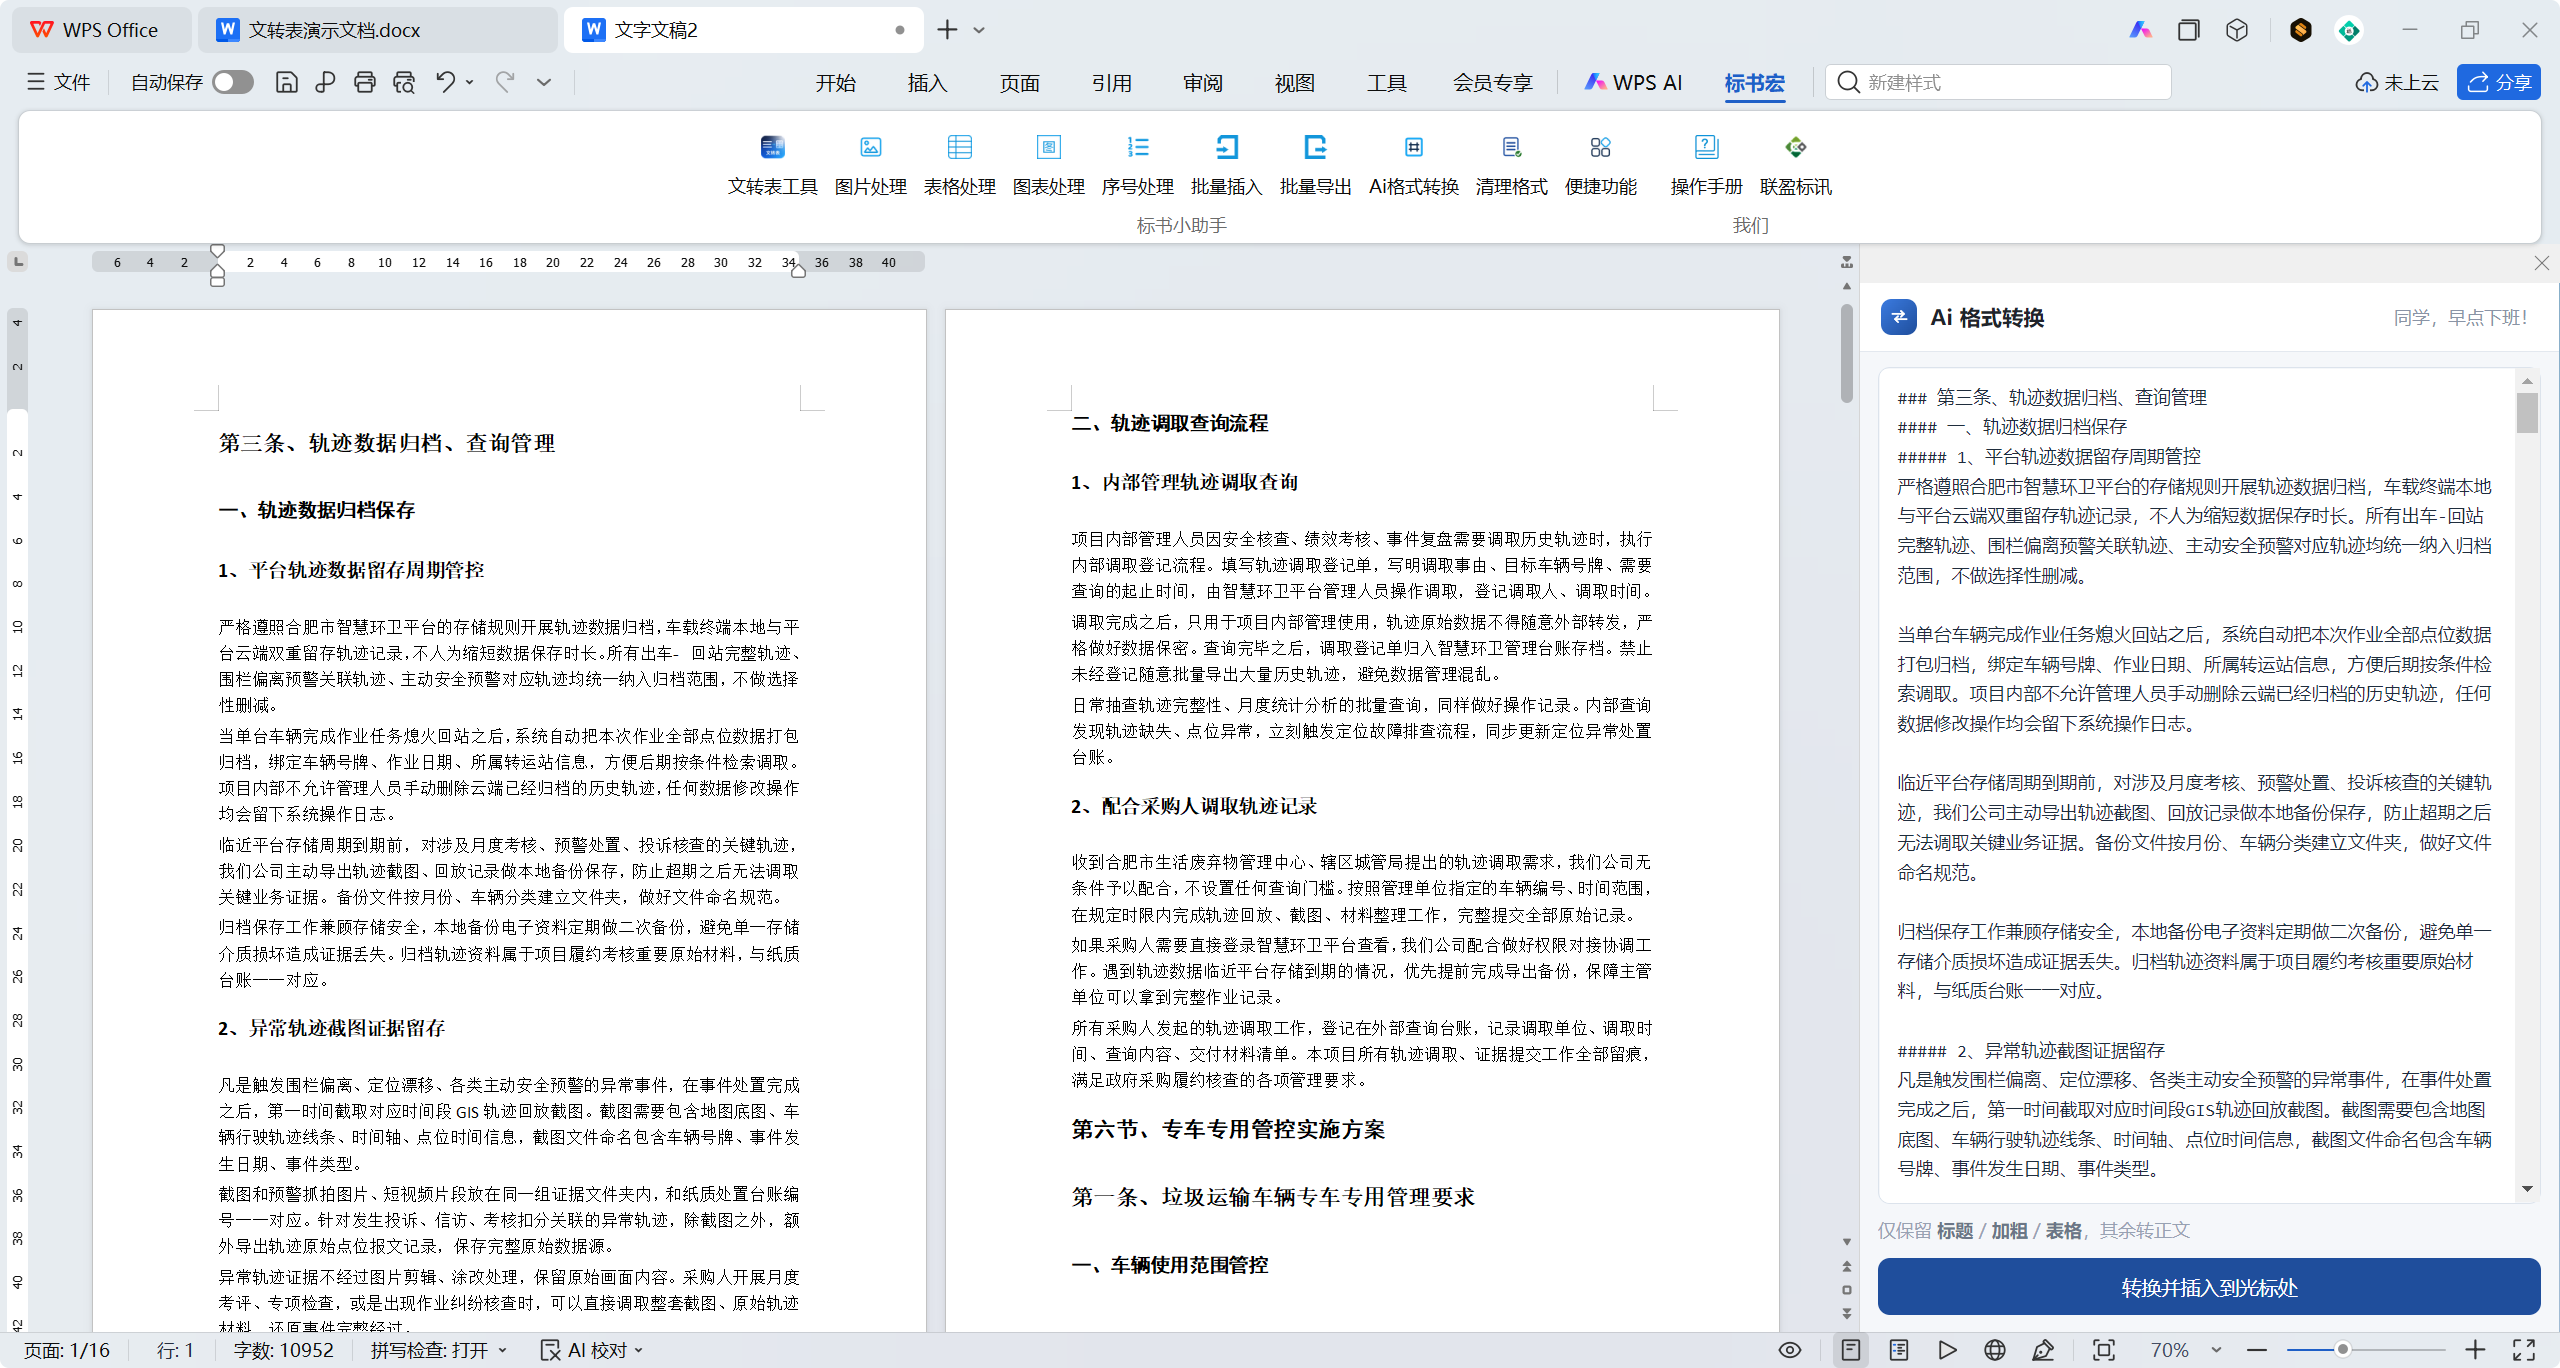
Task: Click the 图表处理 icon
Action: coord(1048,148)
